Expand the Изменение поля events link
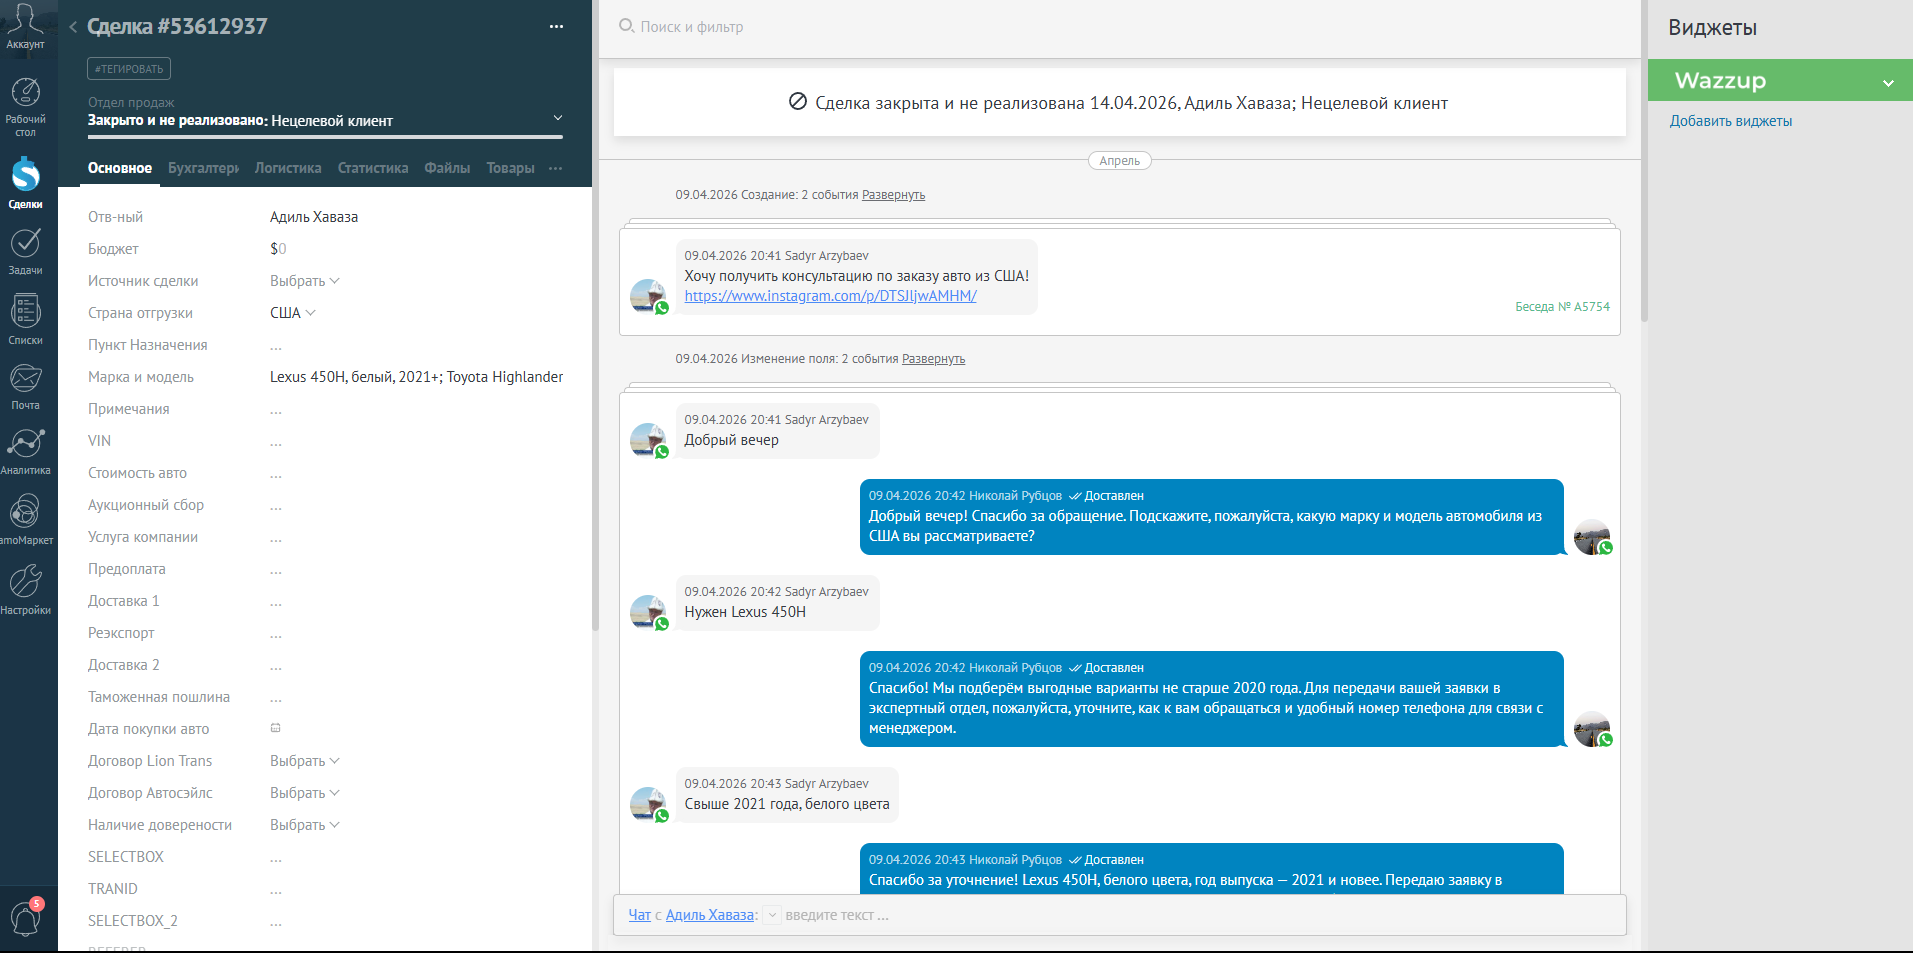 click(x=933, y=359)
